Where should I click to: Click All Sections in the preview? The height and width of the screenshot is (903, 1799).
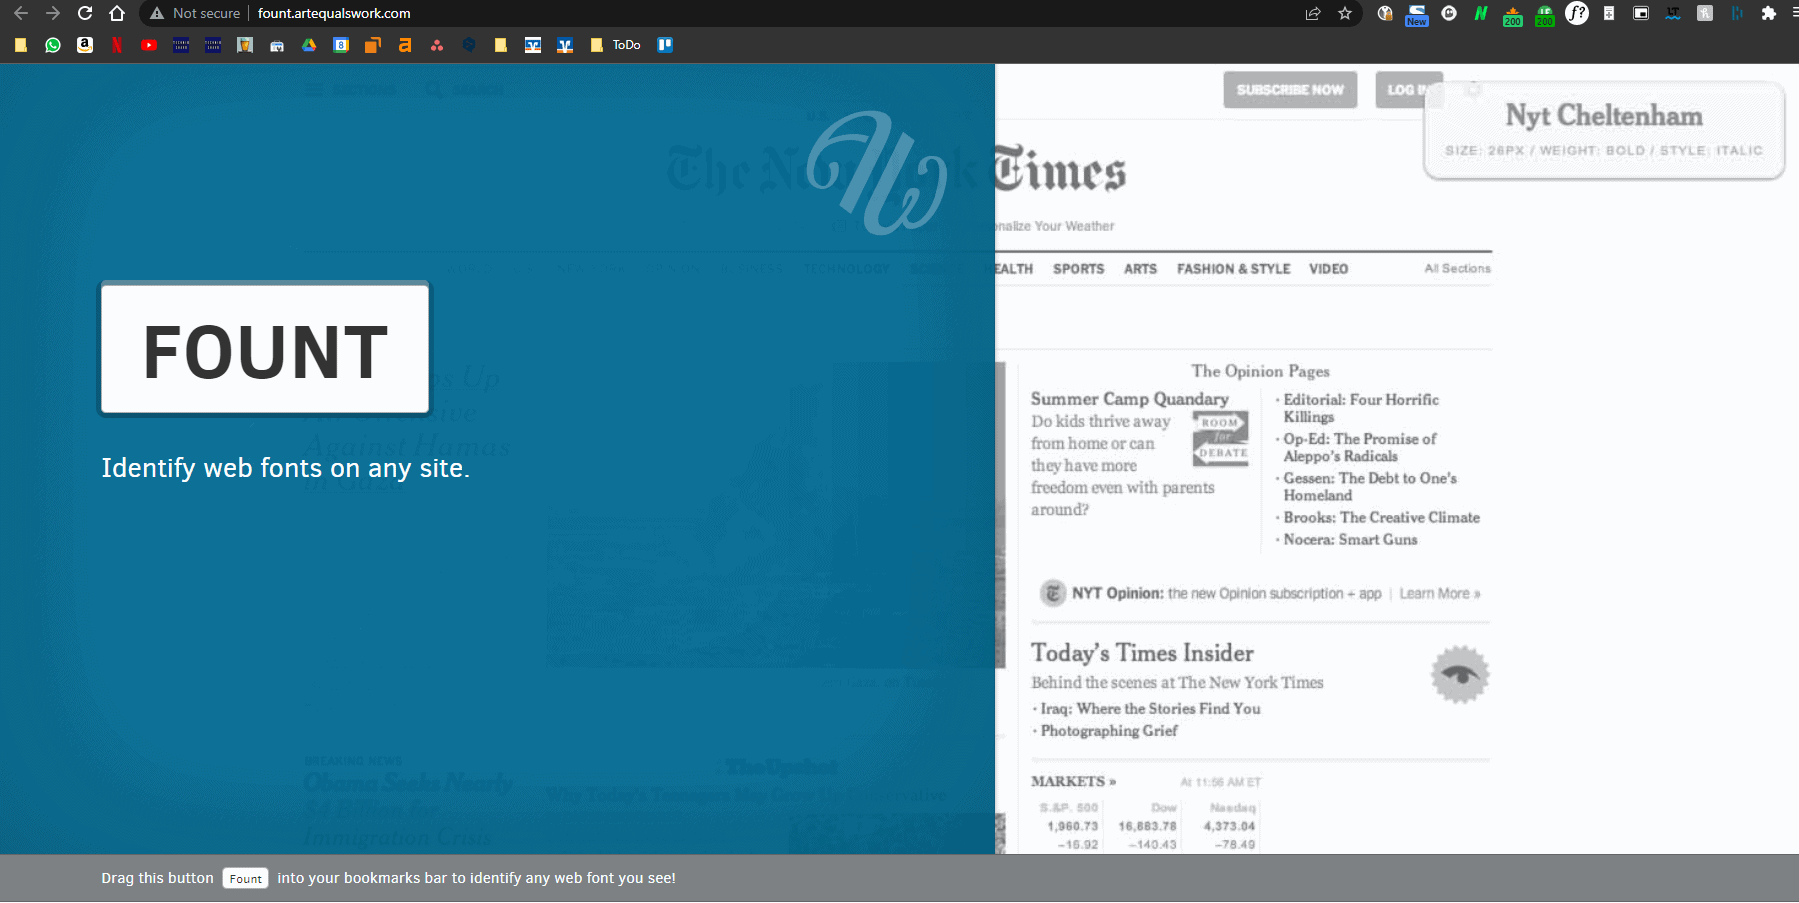pyautogui.click(x=1457, y=269)
